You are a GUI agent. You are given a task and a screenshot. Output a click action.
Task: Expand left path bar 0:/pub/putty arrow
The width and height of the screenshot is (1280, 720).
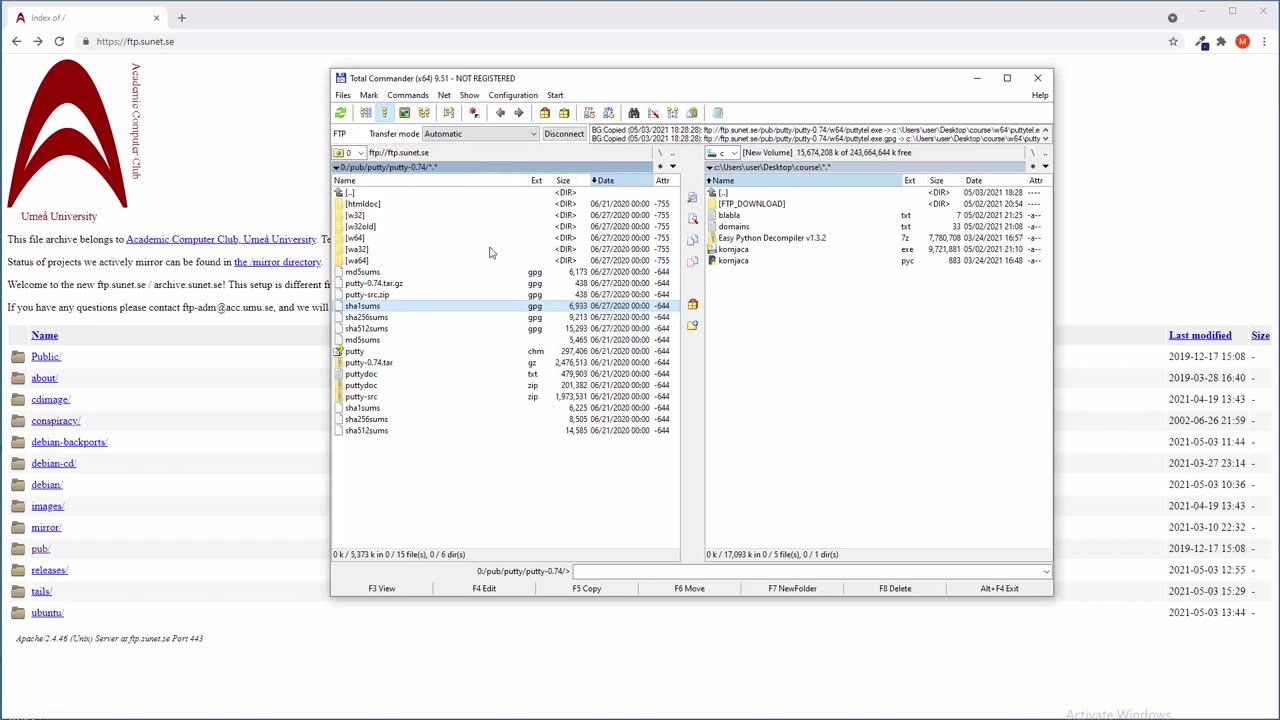pyautogui.click(x=336, y=167)
